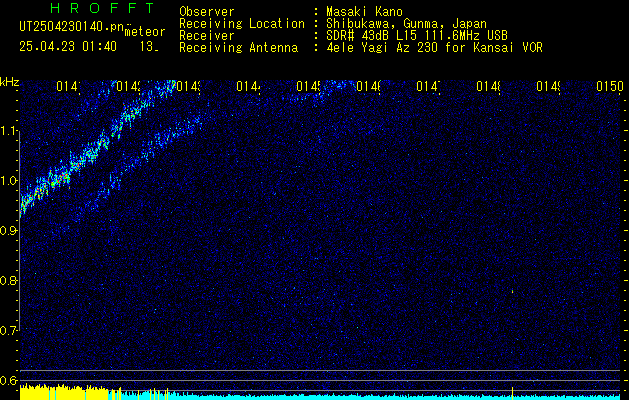This screenshot has width=629, height=400.
Task: Click the word "meteor" in the header
Action: (x=145, y=32)
